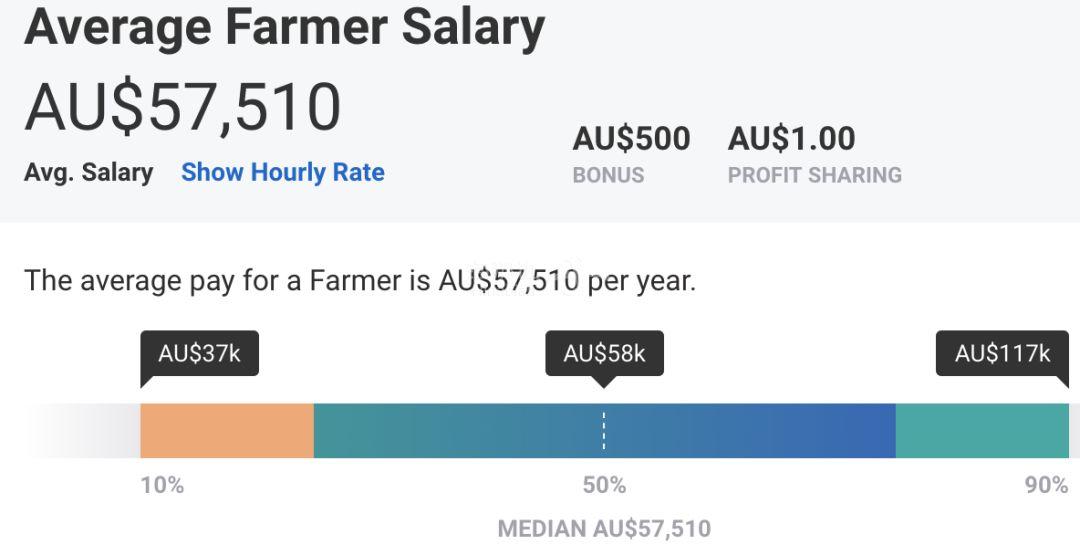Click the Show Hourly Rate link
Image resolution: width=1080 pixels, height=555 pixels.
point(283,172)
